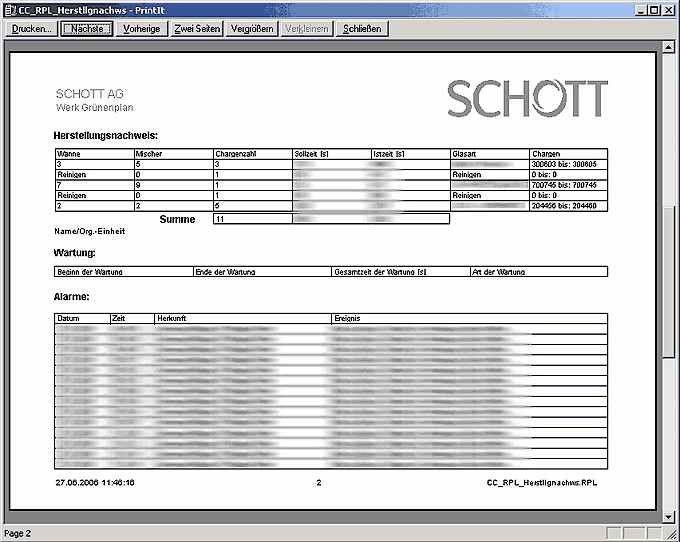Go to next page with Nächste
Screen dimensions: 680x542
(x=87, y=29)
